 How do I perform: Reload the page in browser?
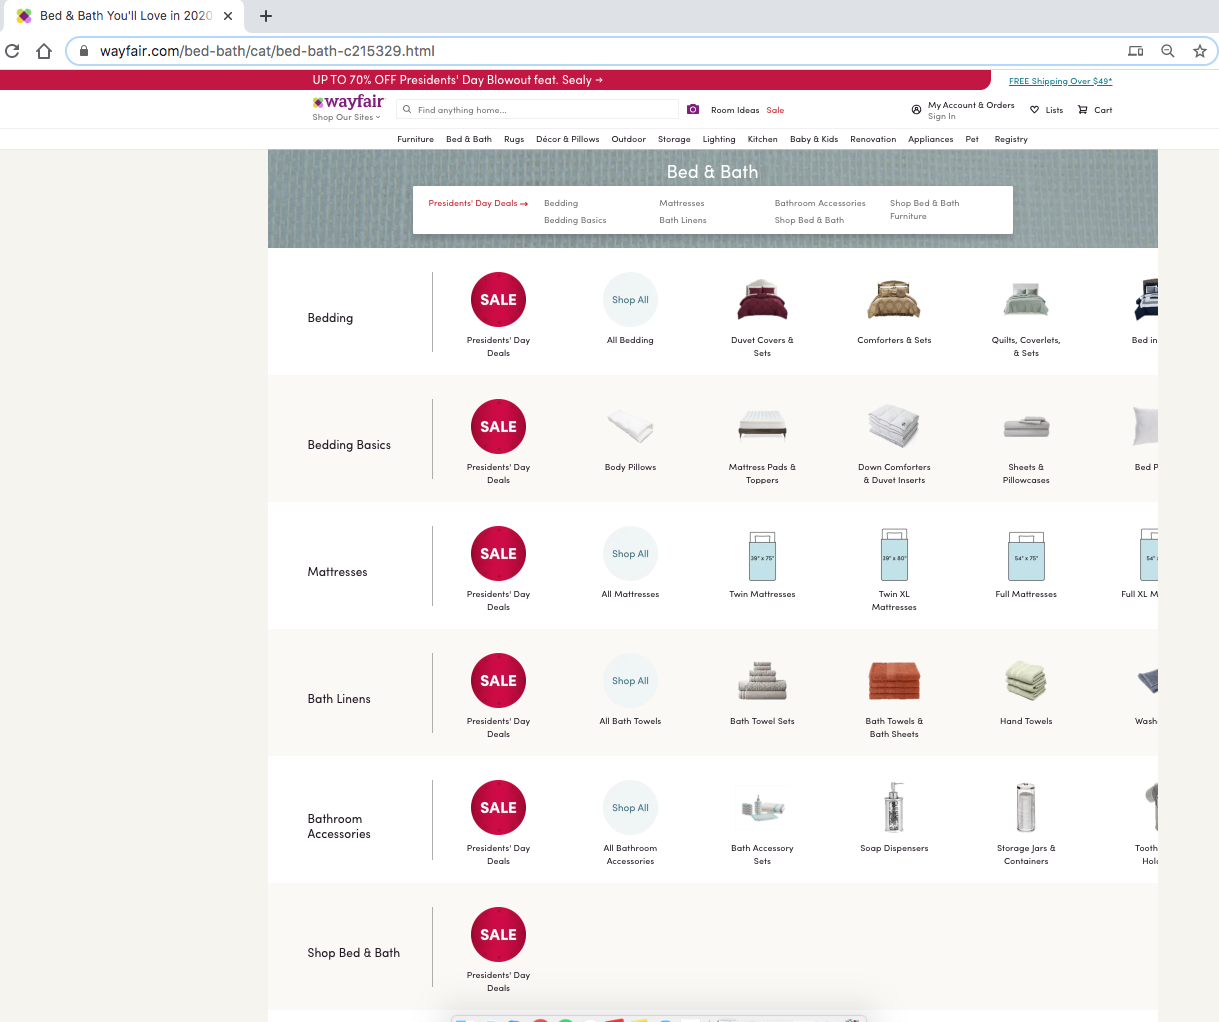coord(12,51)
